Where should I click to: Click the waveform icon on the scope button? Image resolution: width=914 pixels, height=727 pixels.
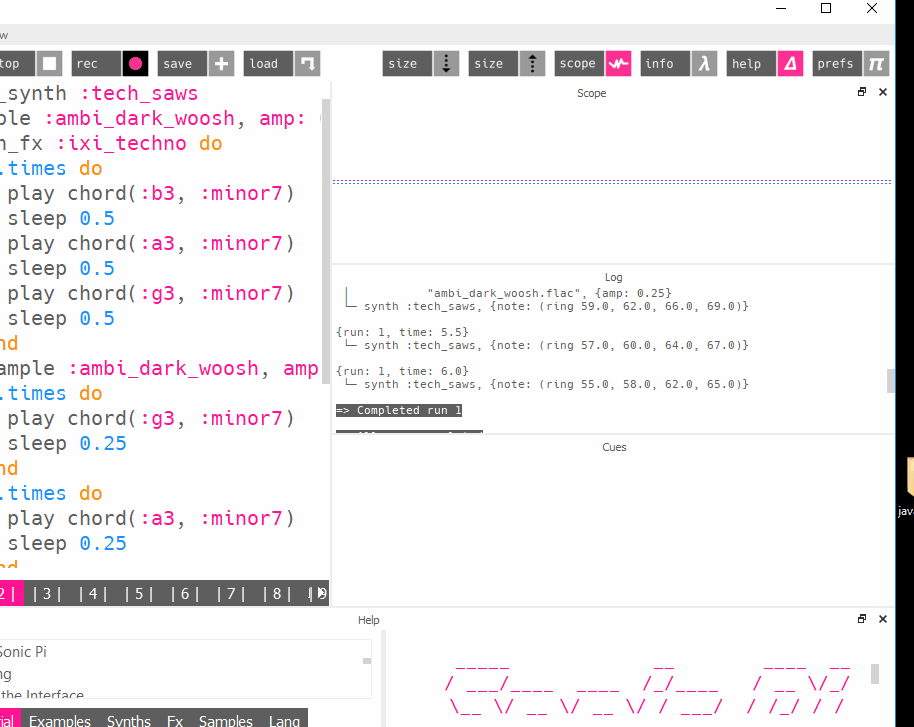tap(619, 63)
